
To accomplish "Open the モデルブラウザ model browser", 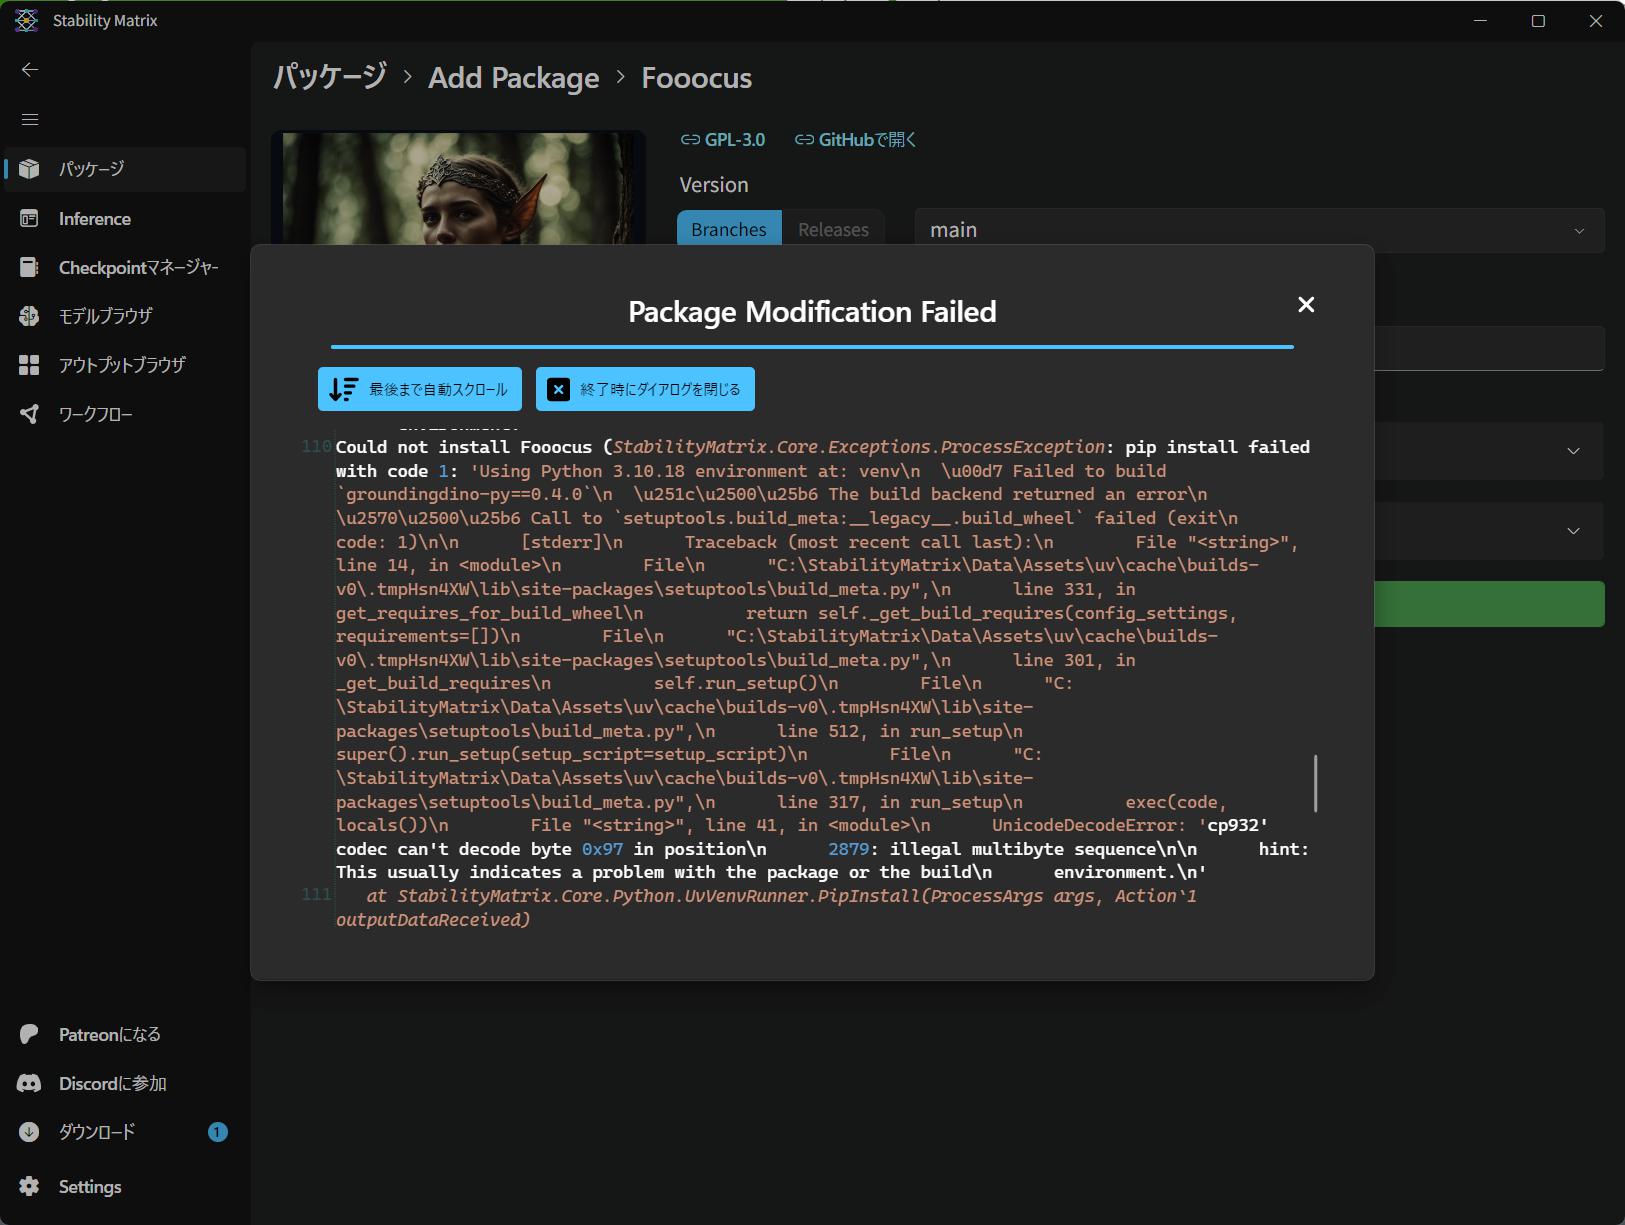I will (124, 316).
